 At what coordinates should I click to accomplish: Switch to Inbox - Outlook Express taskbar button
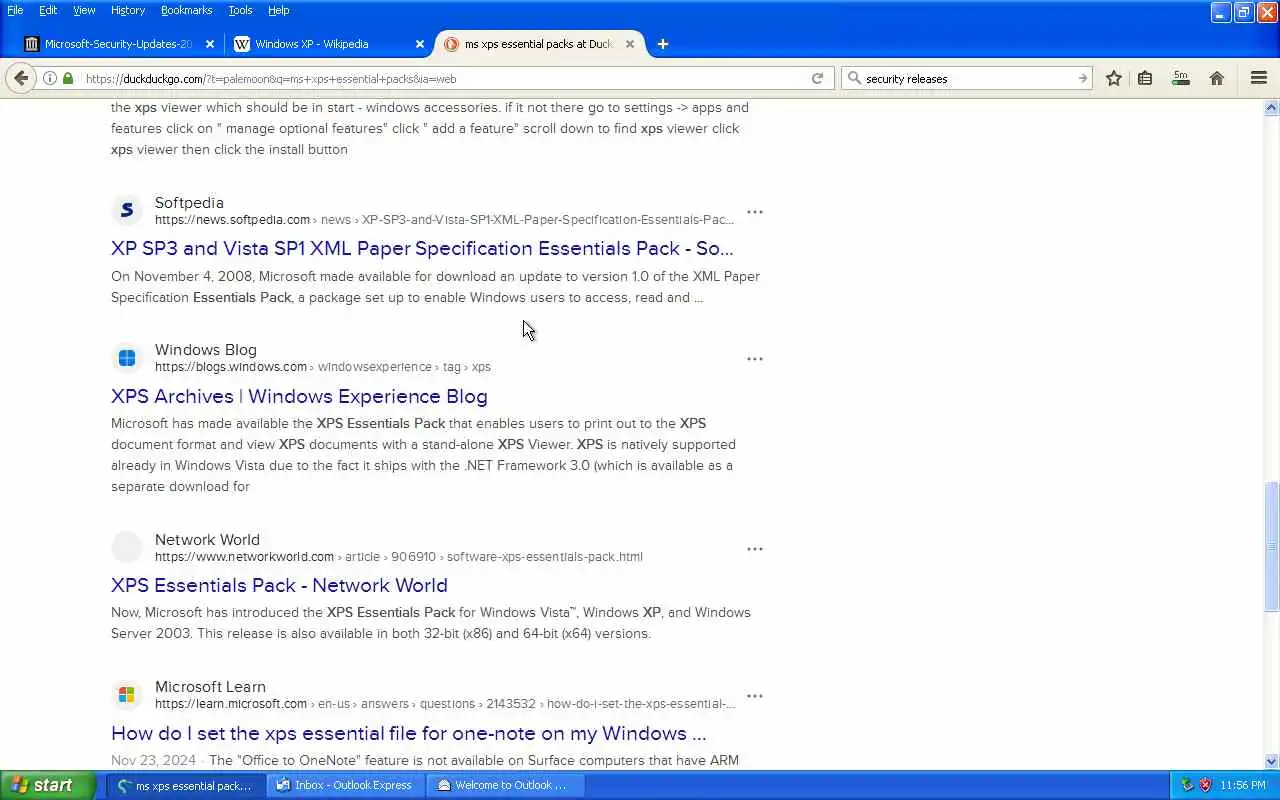click(346, 785)
